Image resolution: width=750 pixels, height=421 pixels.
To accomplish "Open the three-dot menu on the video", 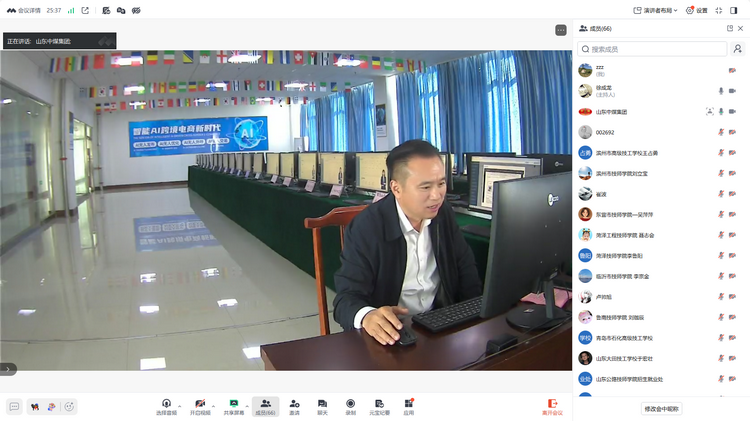I will click(x=561, y=30).
